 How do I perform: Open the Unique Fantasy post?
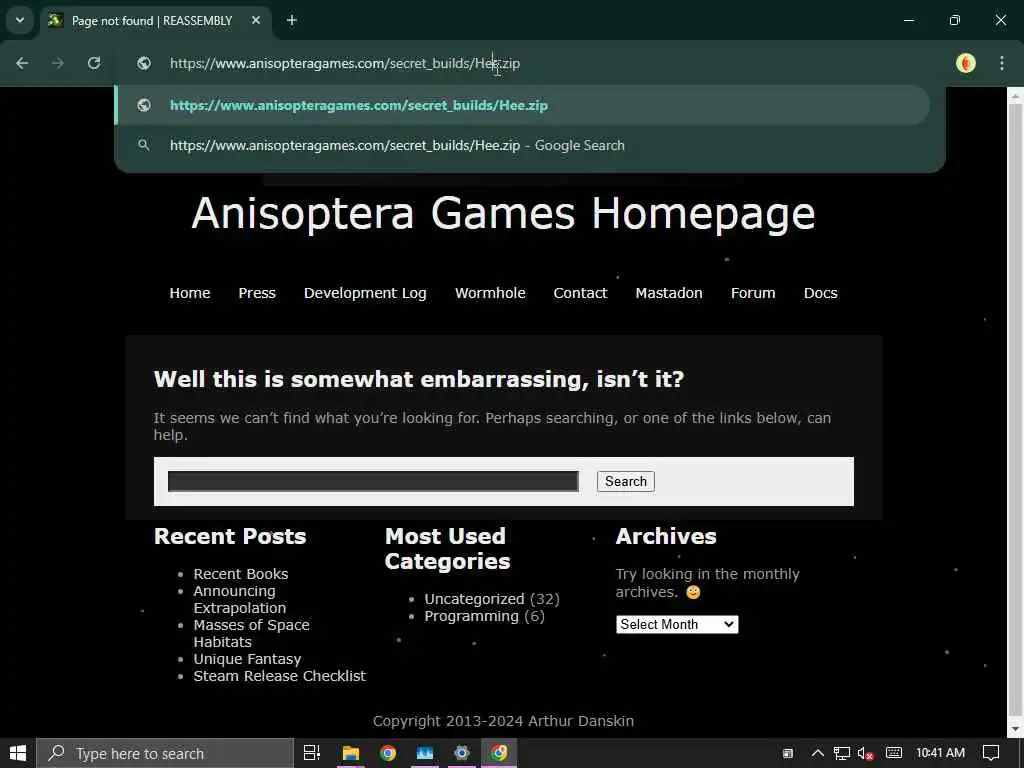(247, 659)
